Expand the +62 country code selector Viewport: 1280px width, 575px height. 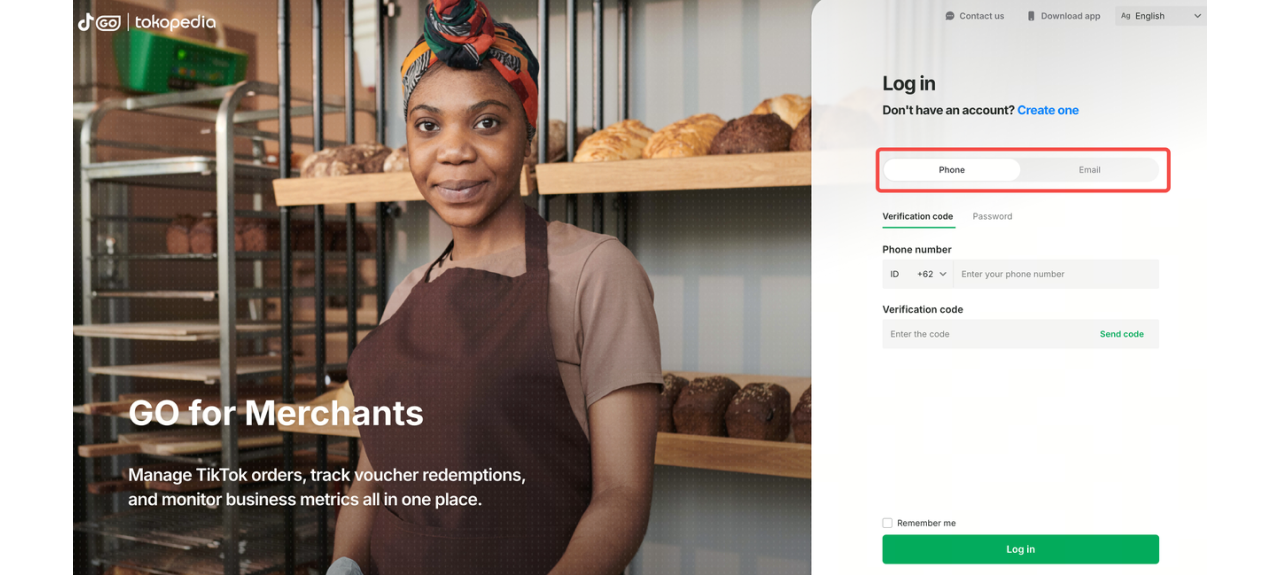[931, 274]
